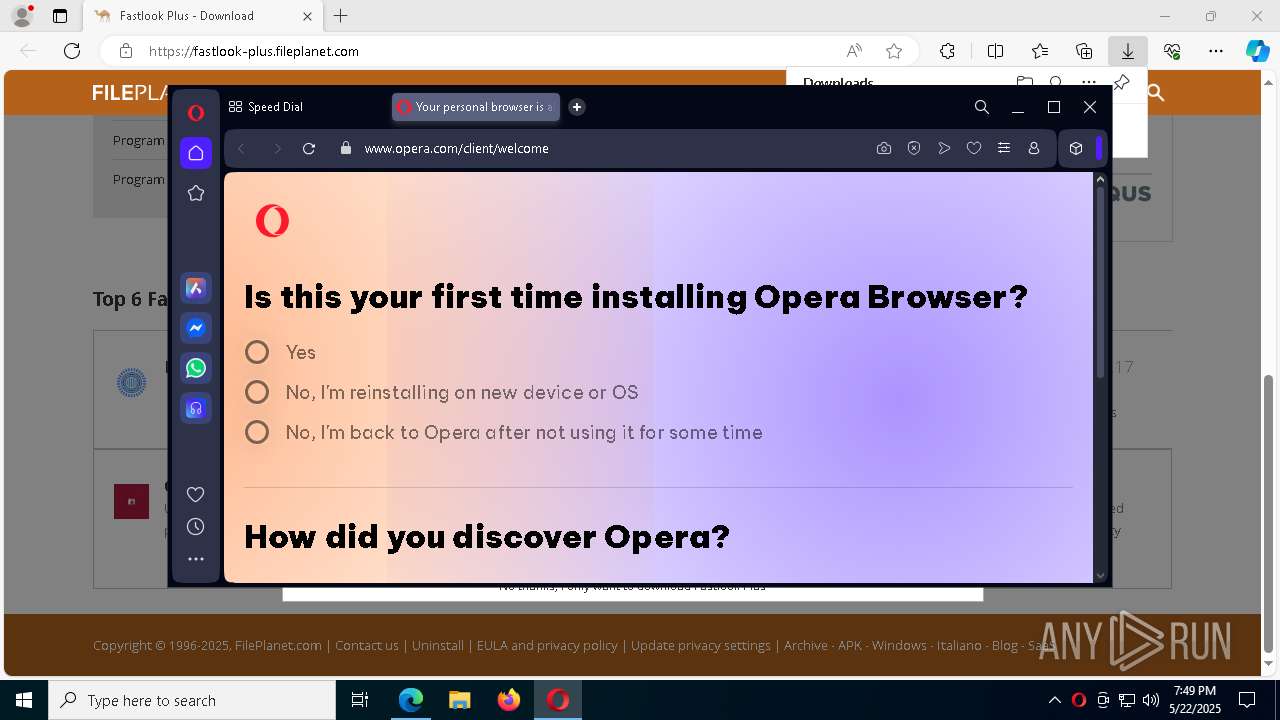
Task: Open Blog footer link
Action: click(x=1004, y=645)
